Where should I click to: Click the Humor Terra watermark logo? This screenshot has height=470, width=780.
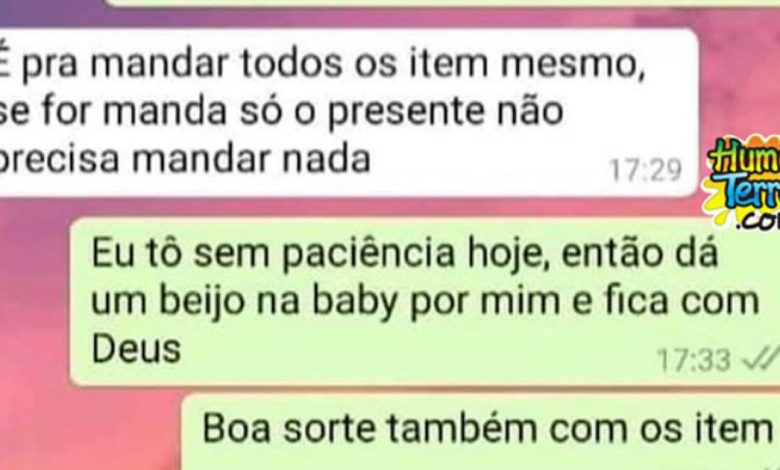pos(742,181)
